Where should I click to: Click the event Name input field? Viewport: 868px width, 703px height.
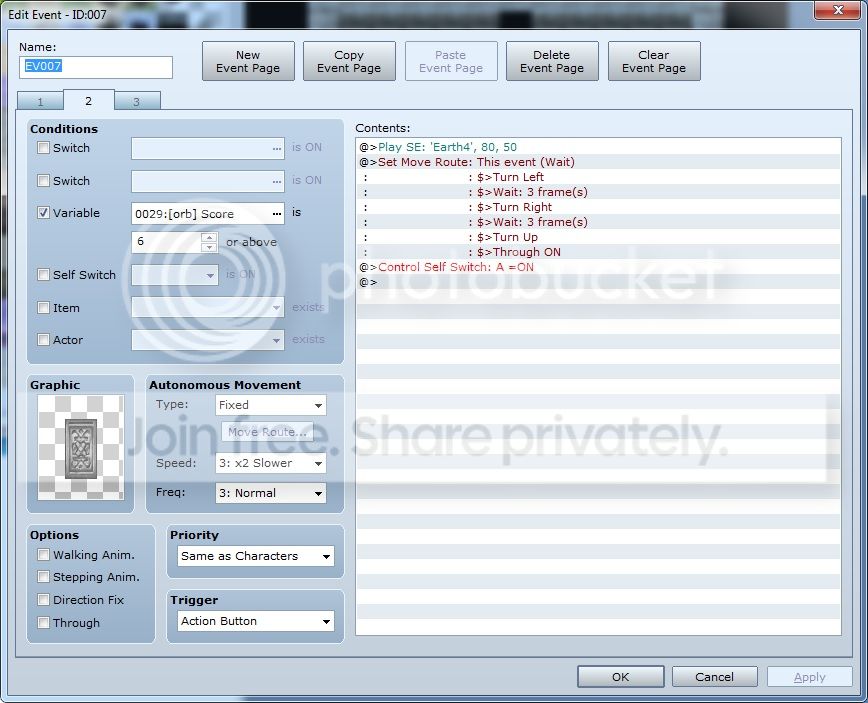(96, 67)
